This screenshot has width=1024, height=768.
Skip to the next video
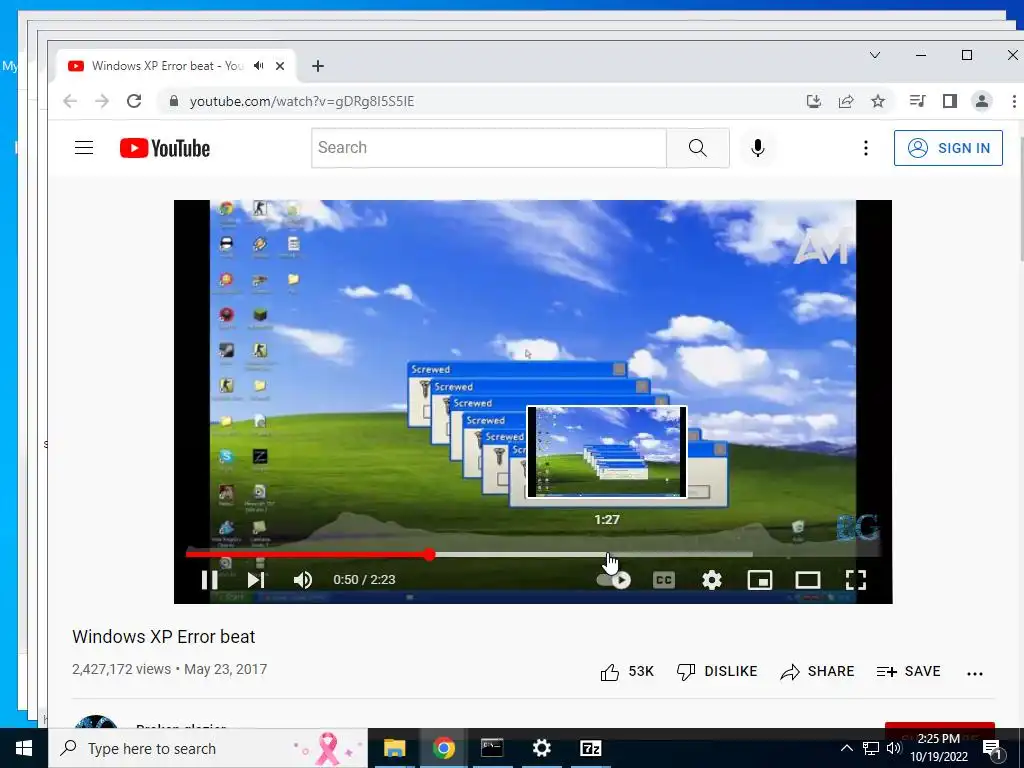point(256,580)
